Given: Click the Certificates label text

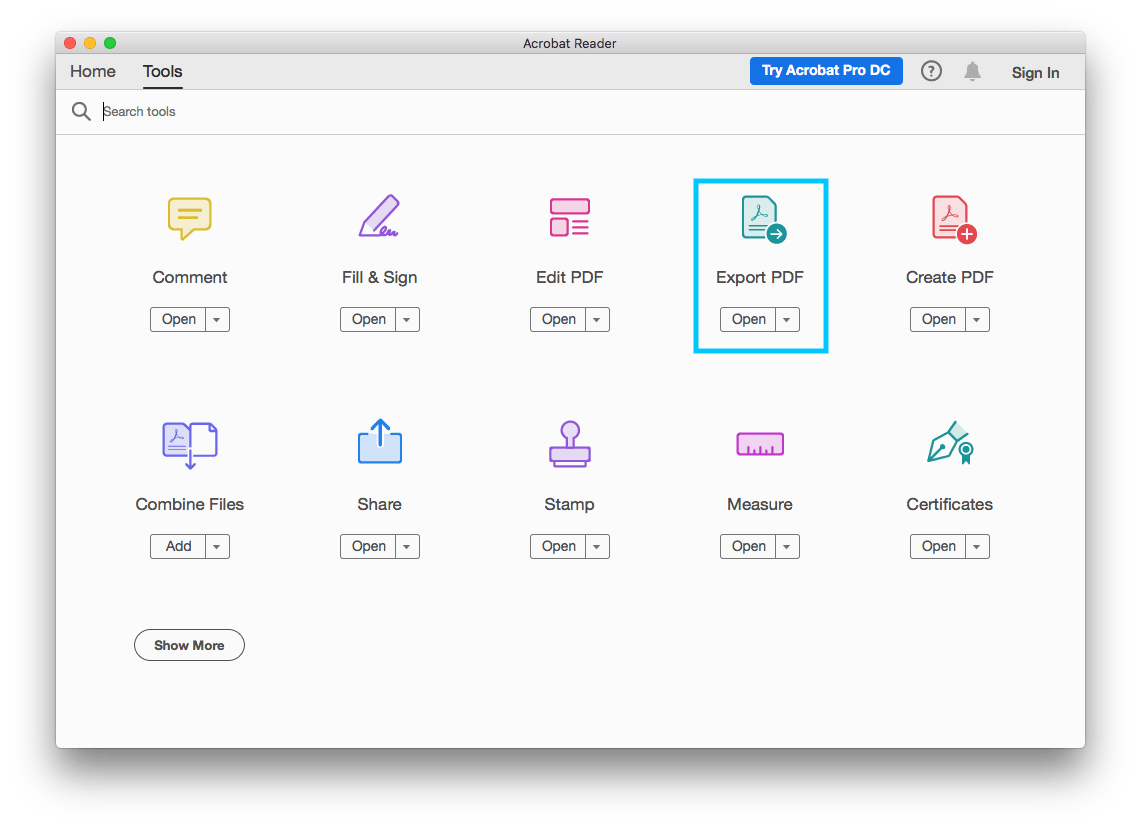Looking at the screenshot, I should (950, 504).
